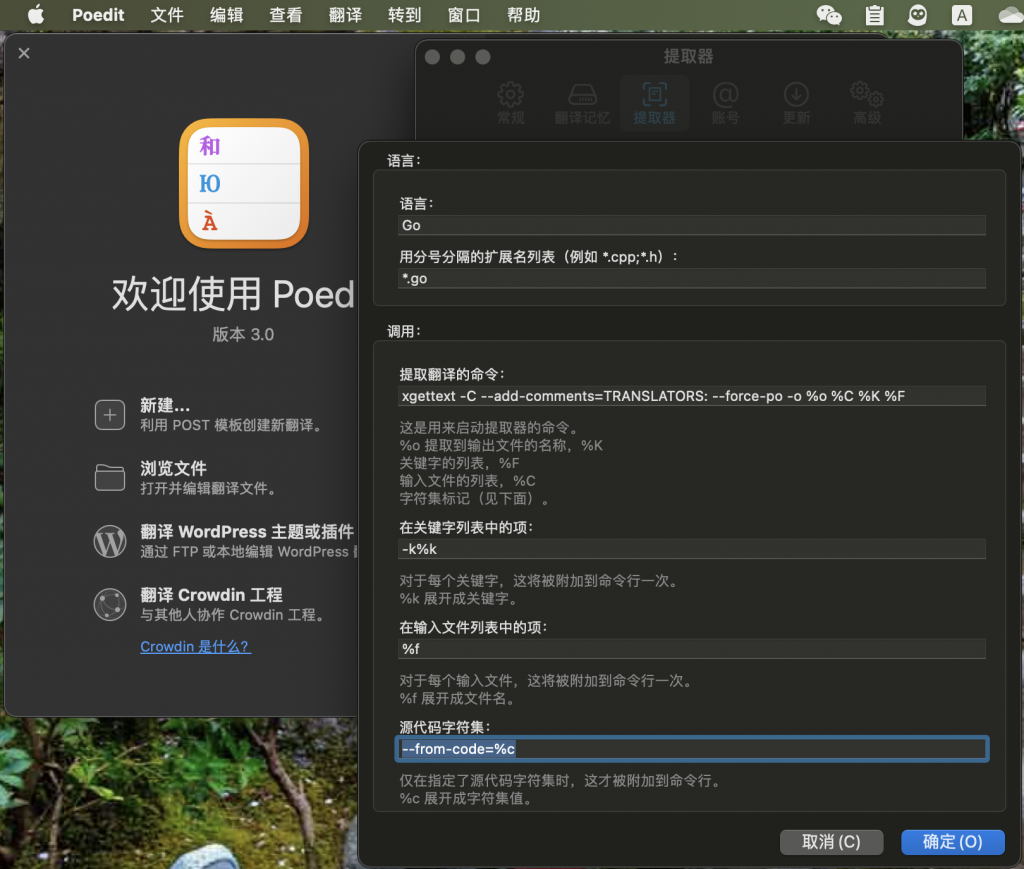Click the 浏览文件 folder icon
The height and width of the screenshot is (869, 1024).
[x=110, y=477]
